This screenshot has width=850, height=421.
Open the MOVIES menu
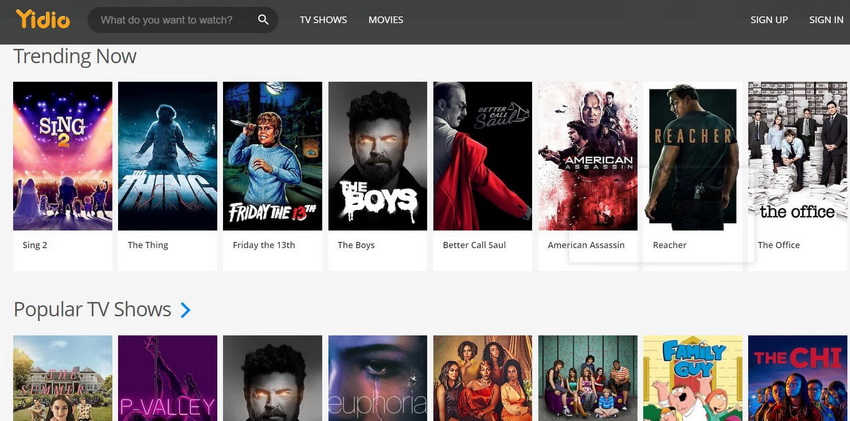(385, 20)
